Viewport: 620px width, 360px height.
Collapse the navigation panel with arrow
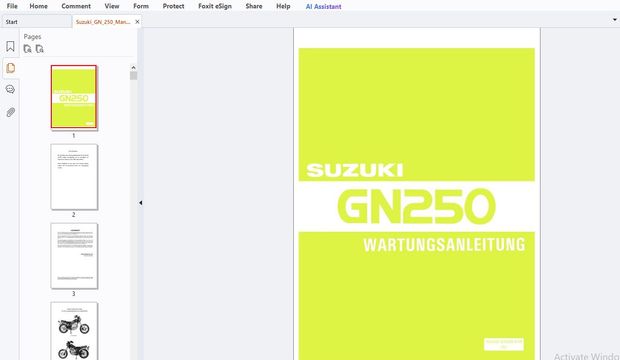coord(140,203)
